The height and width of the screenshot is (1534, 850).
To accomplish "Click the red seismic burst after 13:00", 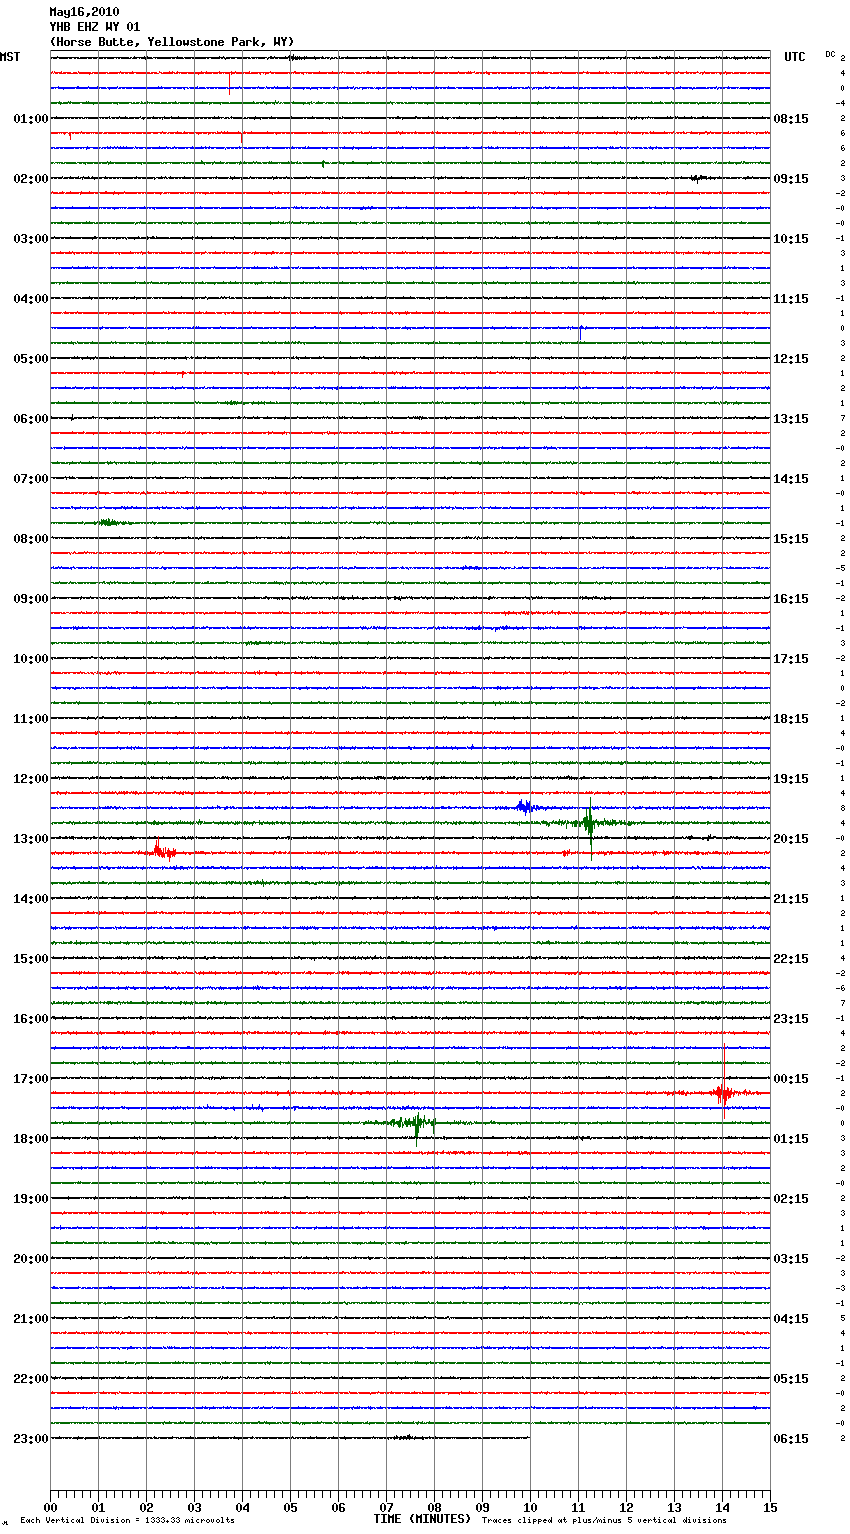I will pyautogui.click(x=163, y=851).
